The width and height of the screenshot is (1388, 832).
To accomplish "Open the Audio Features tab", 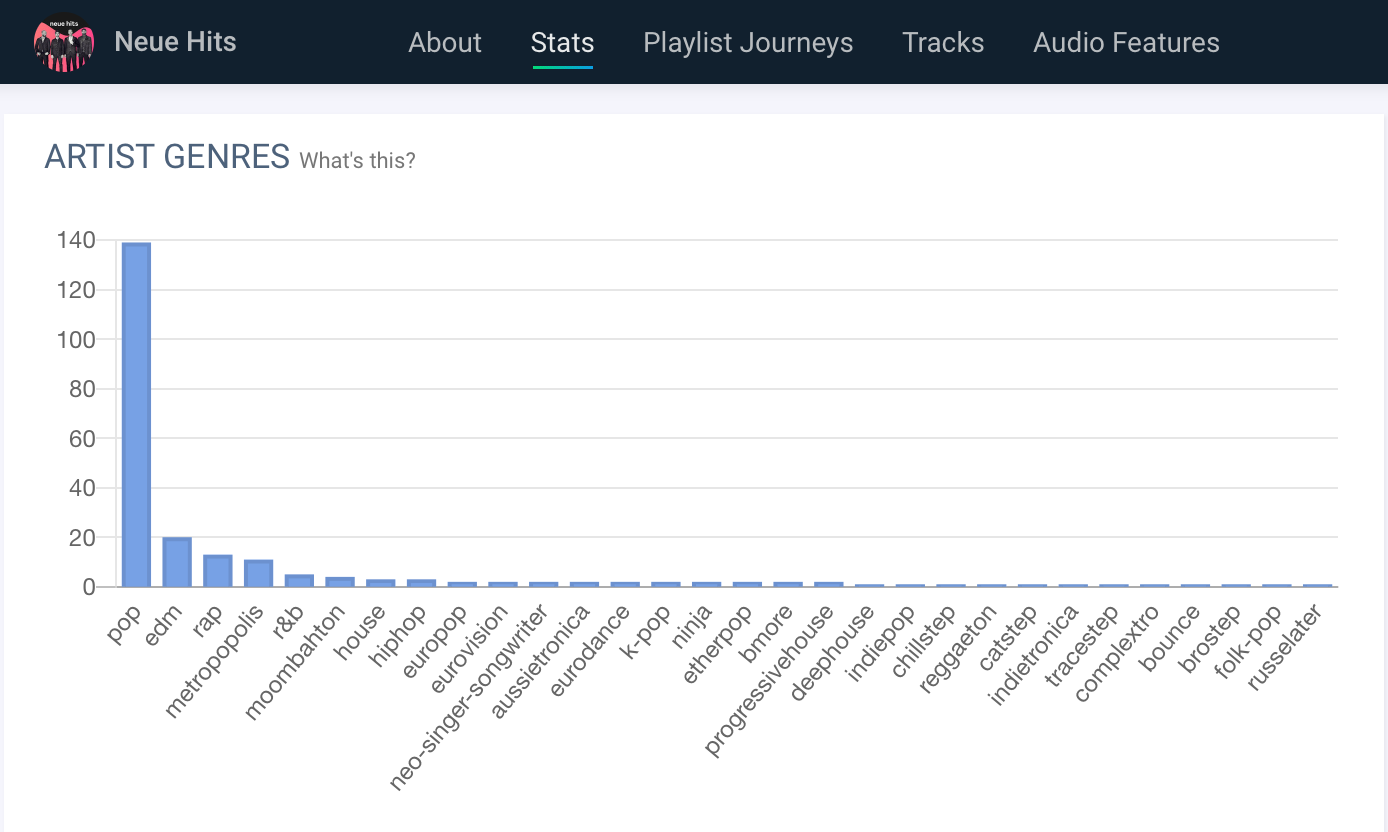I will point(1126,43).
